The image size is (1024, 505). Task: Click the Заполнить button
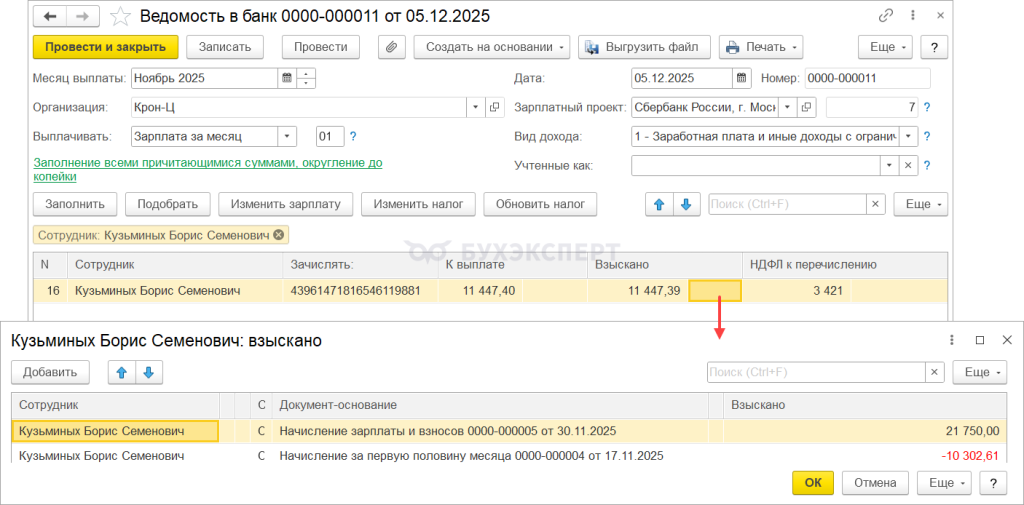coord(74,204)
